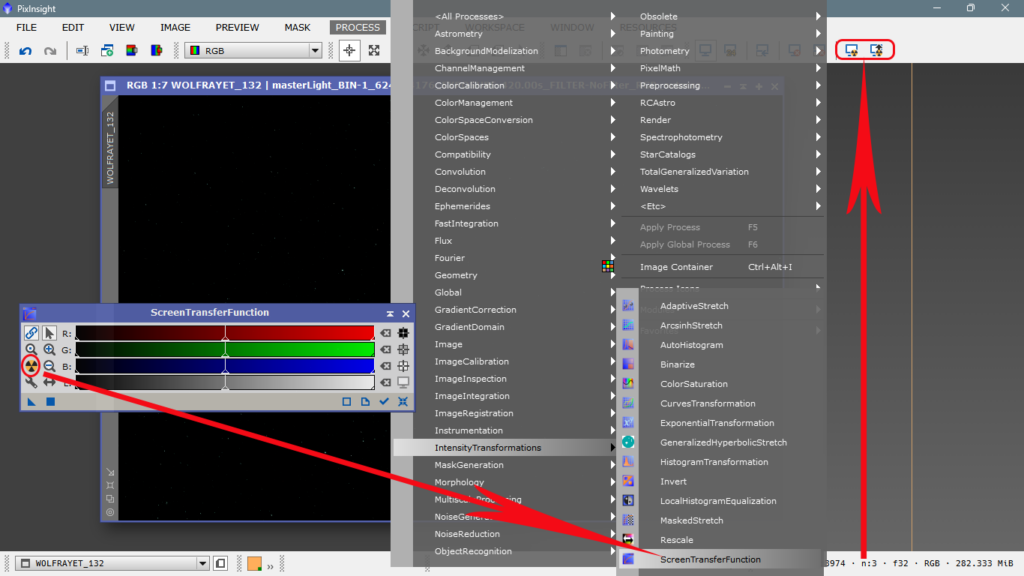The image size is (1024, 576).
Task: Open the VIEW menu
Action: (121, 27)
